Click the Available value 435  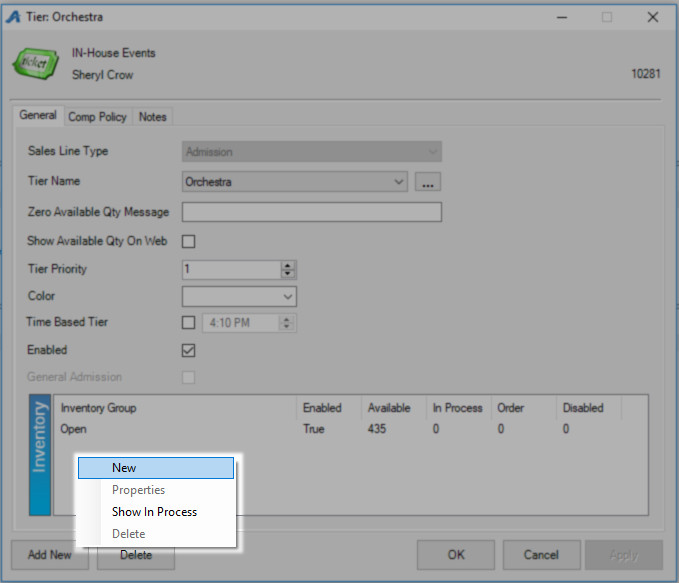pyautogui.click(x=377, y=429)
